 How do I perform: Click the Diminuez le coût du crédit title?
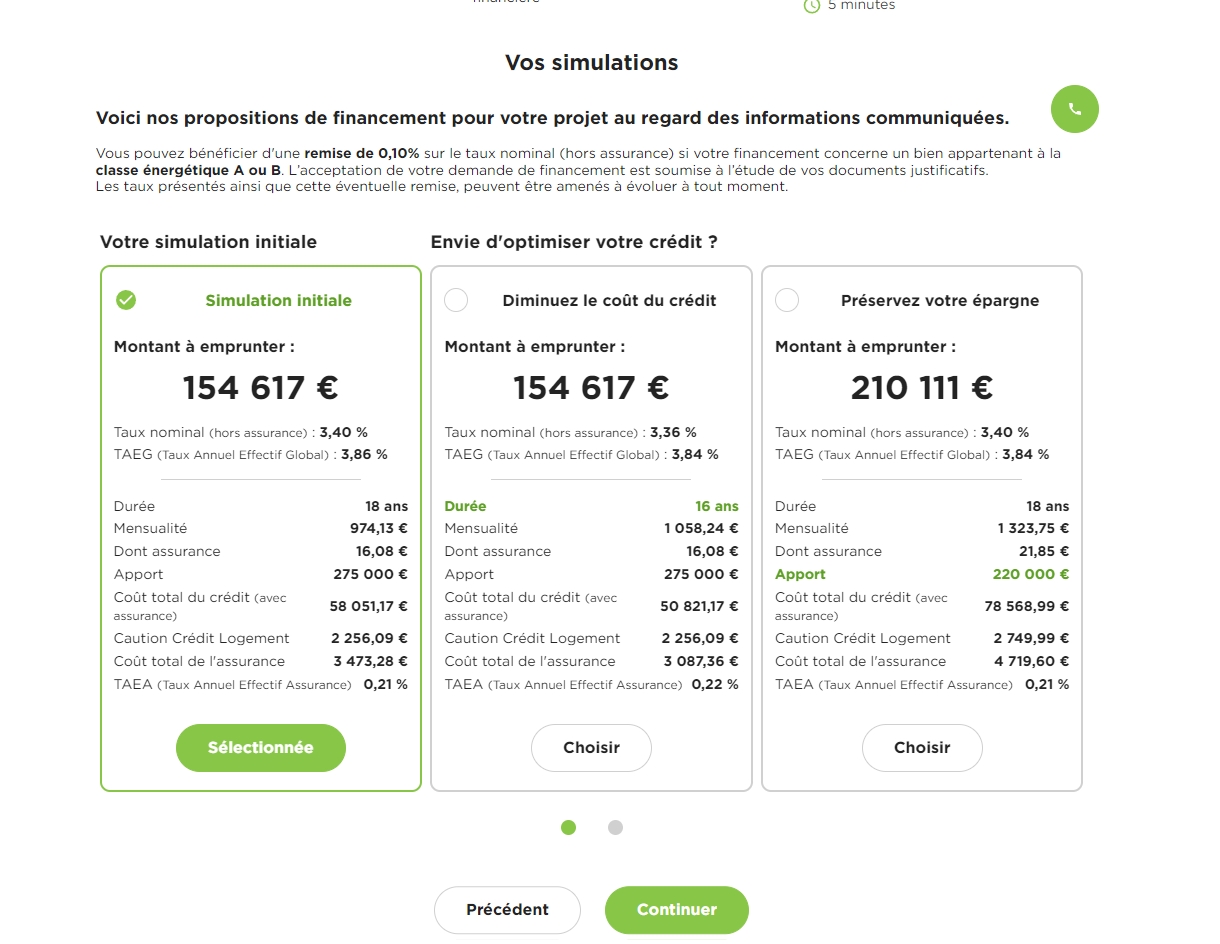click(x=609, y=300)
